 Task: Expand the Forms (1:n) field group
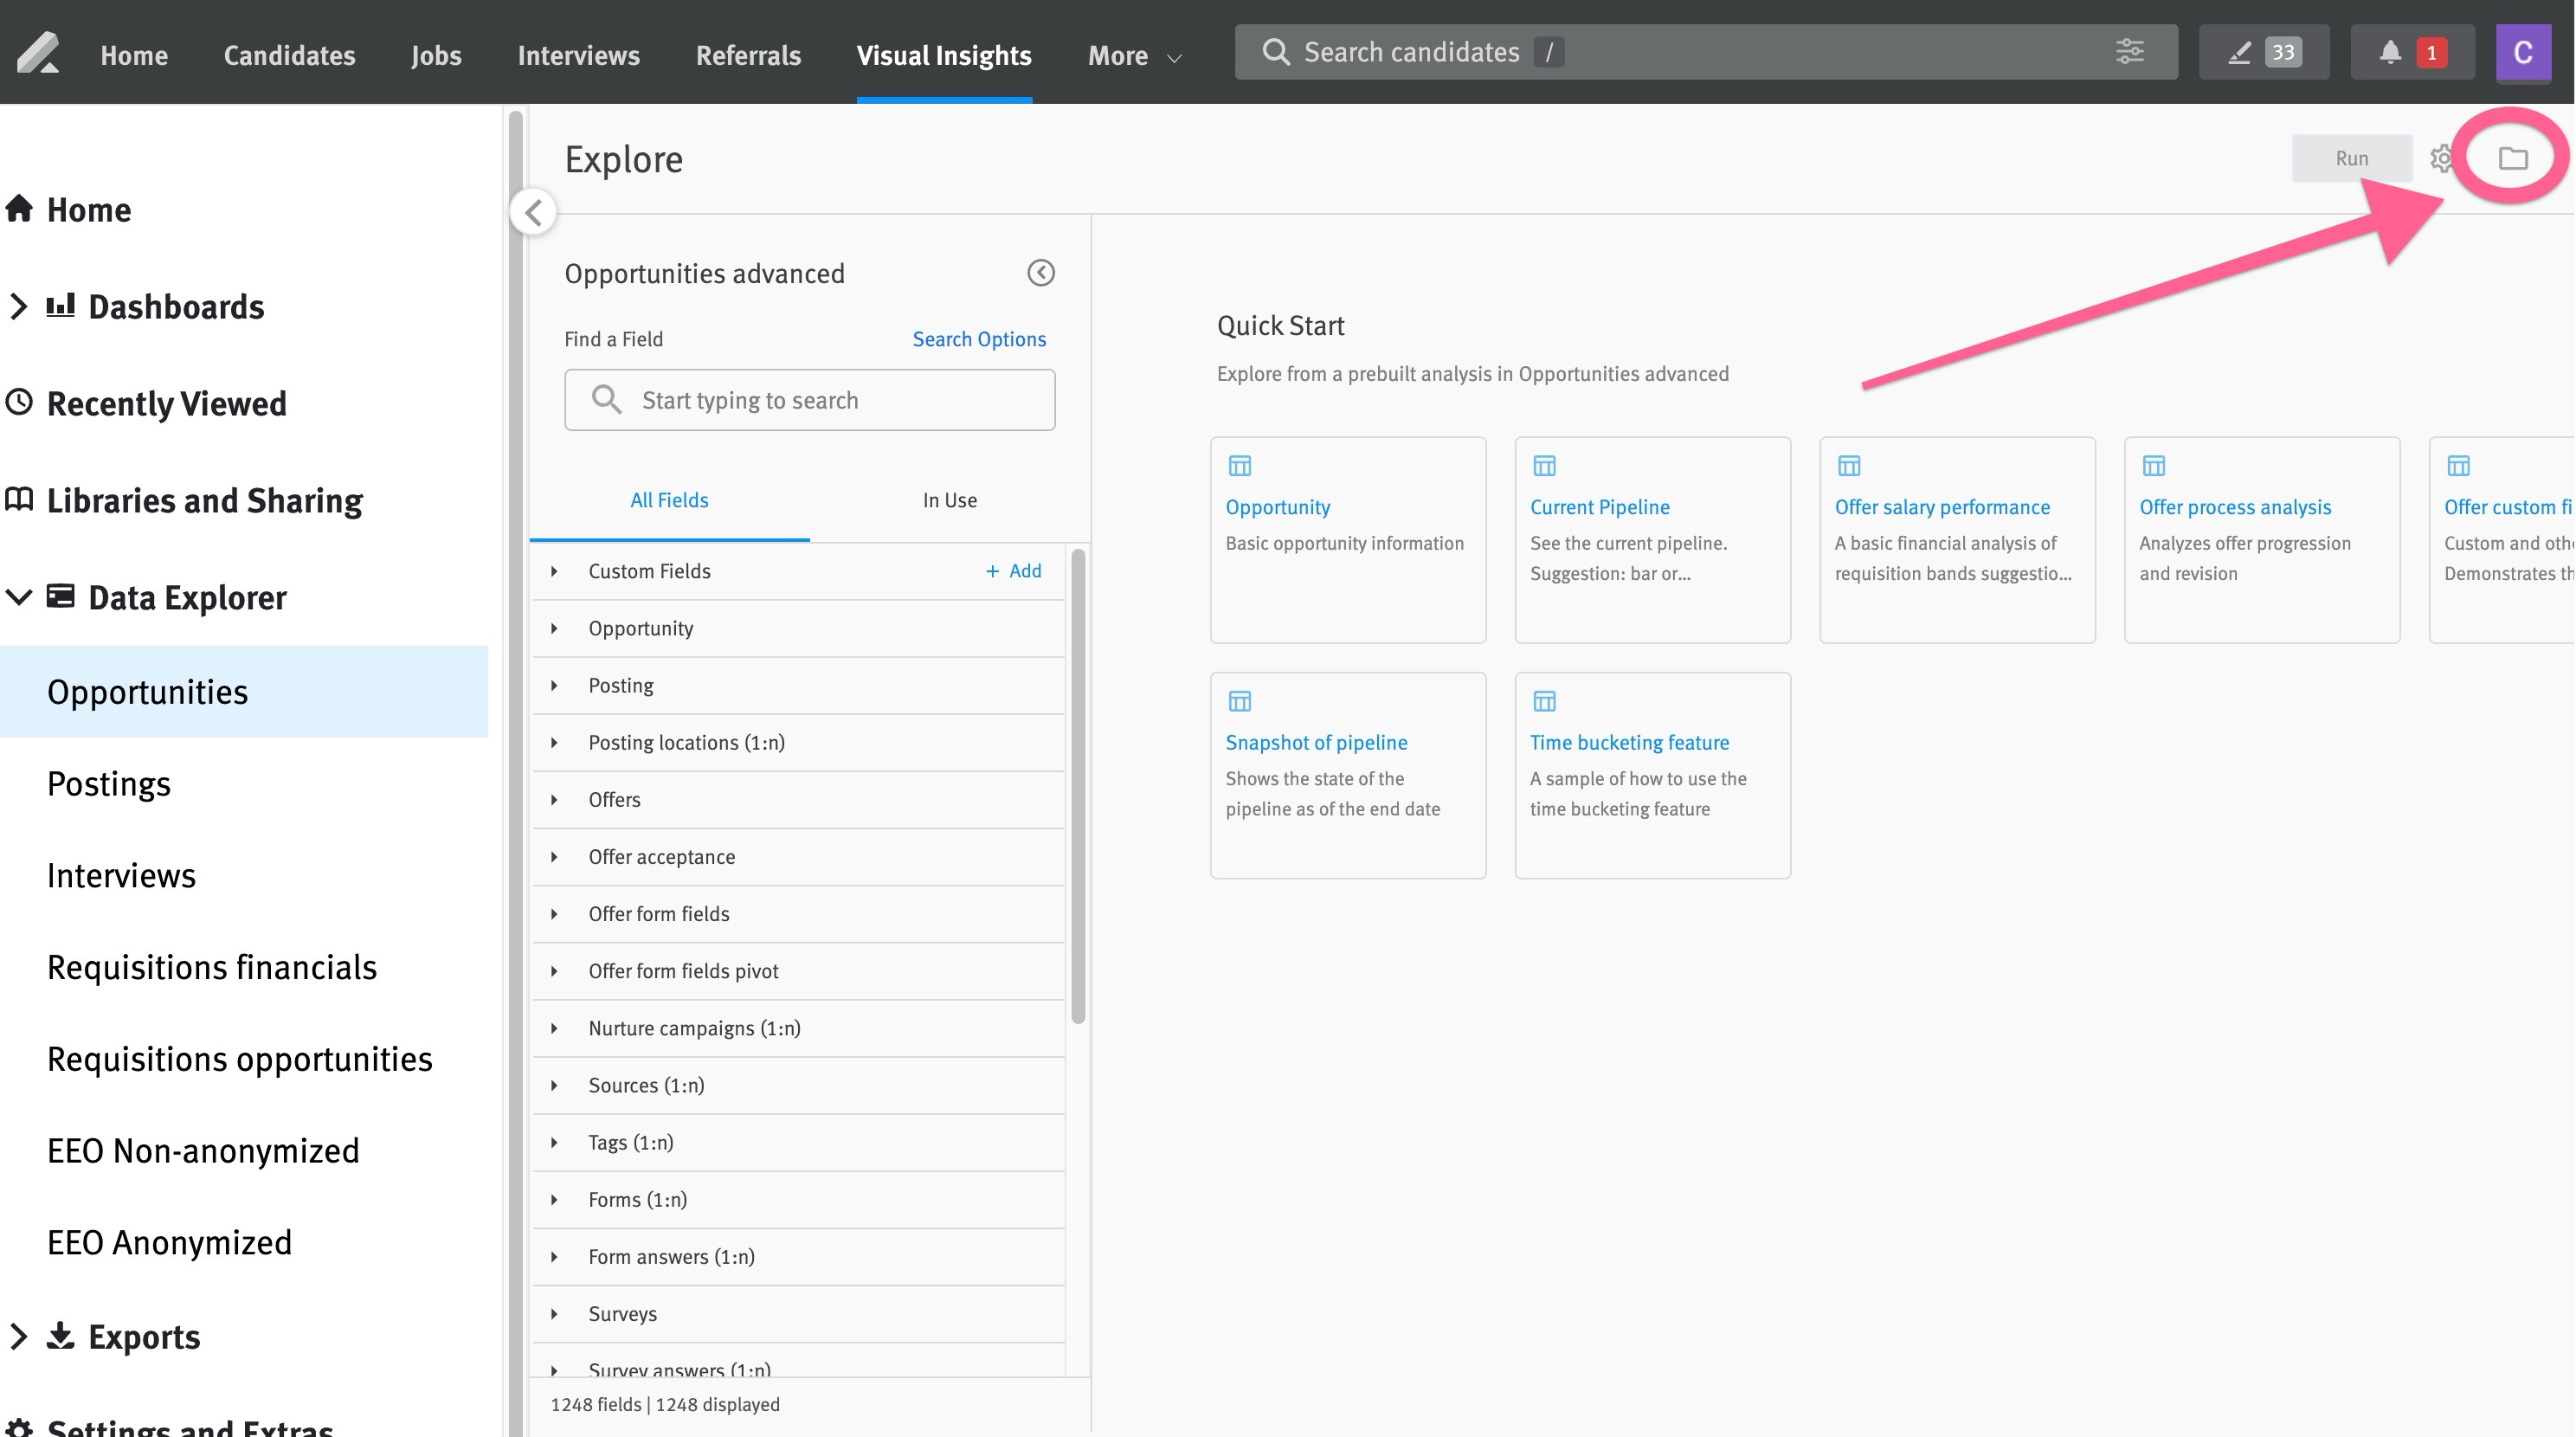point(554,1199)
